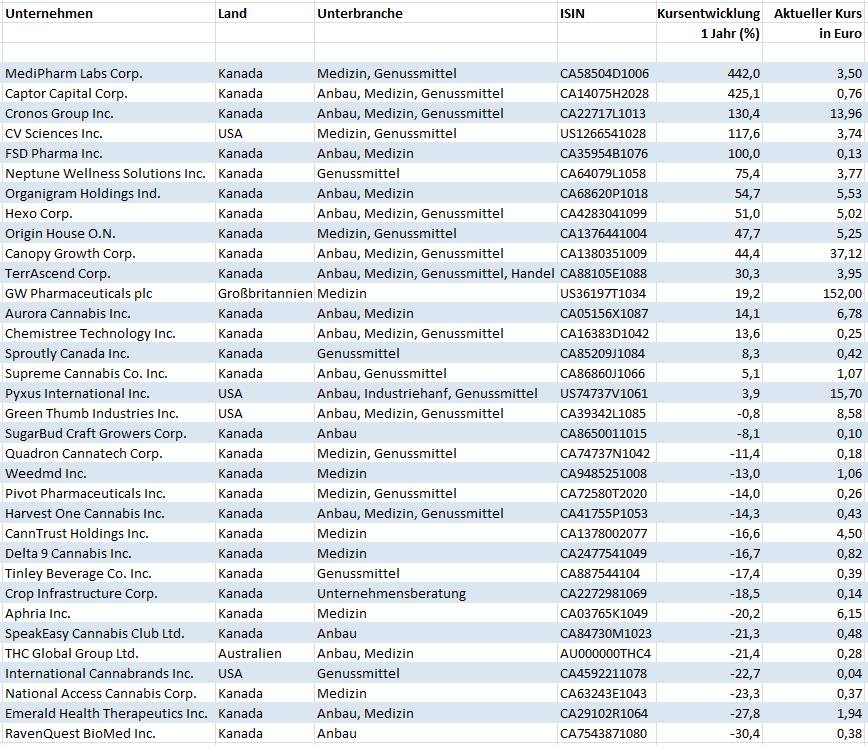This screenshot has height=745, width=868.
Task: Click the Canopy Growth Corp. cell
Action: (x=108, y=253)
